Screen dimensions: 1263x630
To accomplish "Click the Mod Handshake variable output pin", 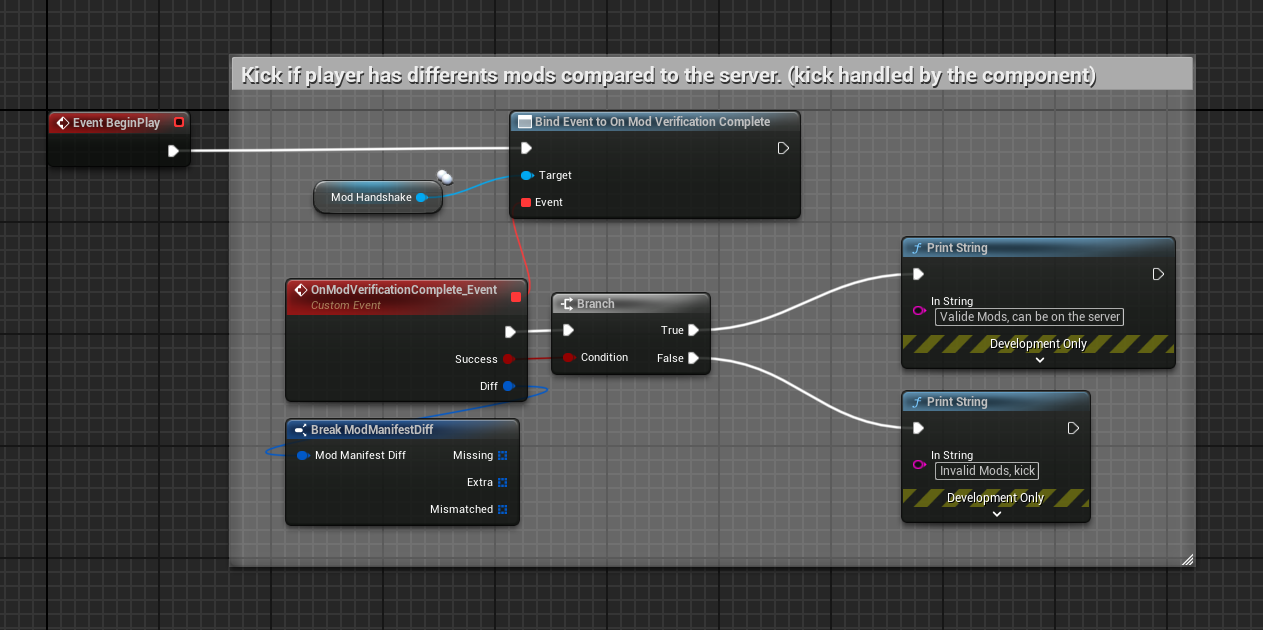I will [422, 198].
